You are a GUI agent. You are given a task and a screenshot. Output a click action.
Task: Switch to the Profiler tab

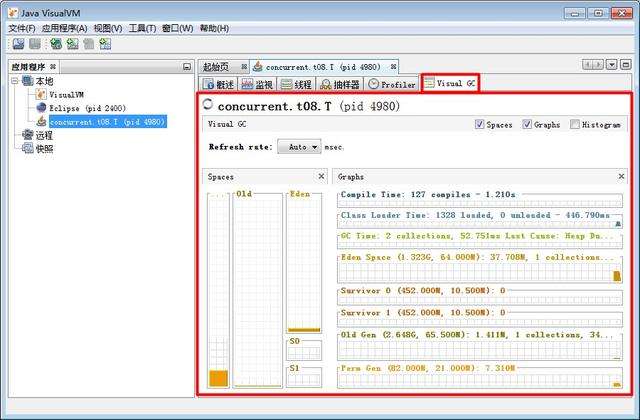tap(392, 84)
